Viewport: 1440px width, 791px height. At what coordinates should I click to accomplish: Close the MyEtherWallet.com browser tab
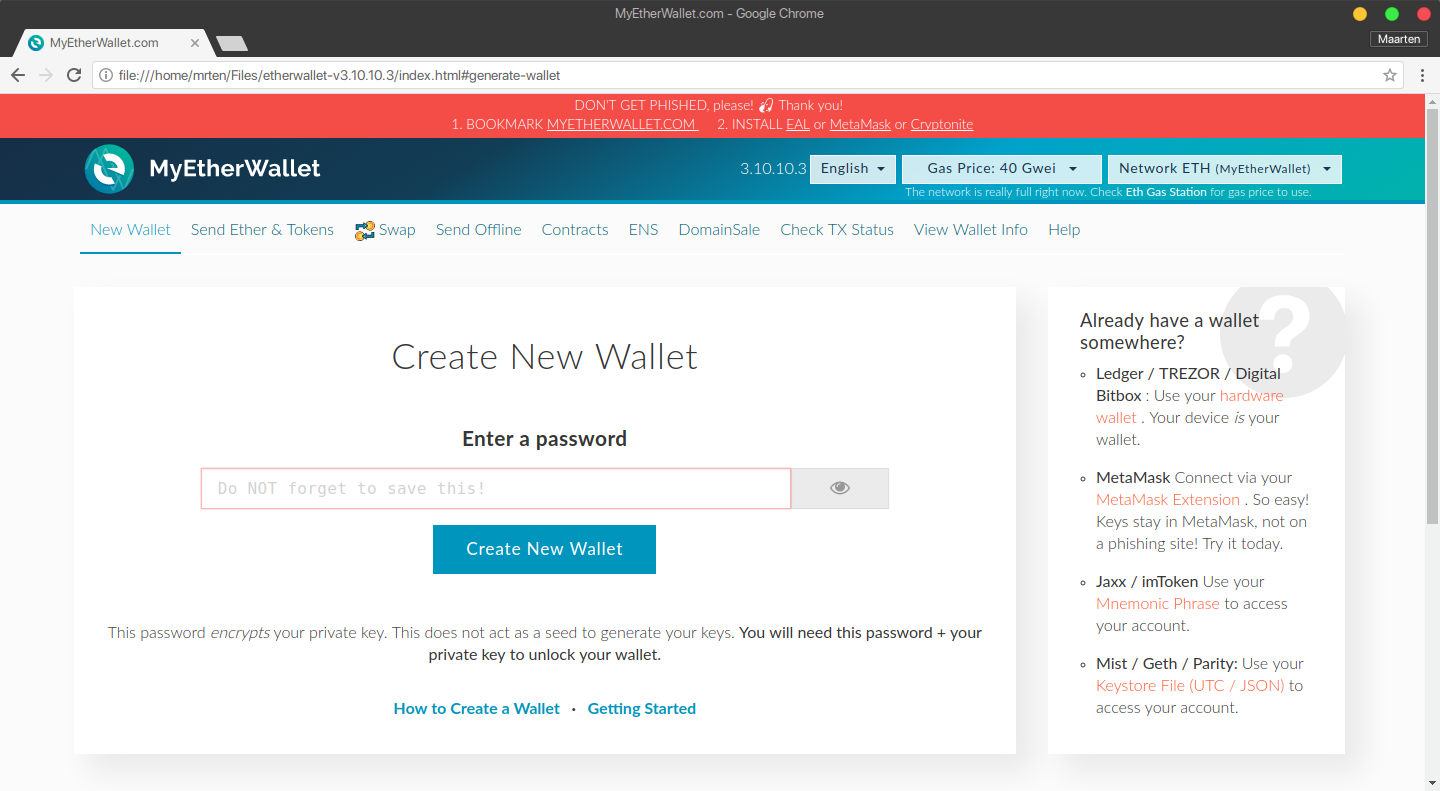(195, 43)
